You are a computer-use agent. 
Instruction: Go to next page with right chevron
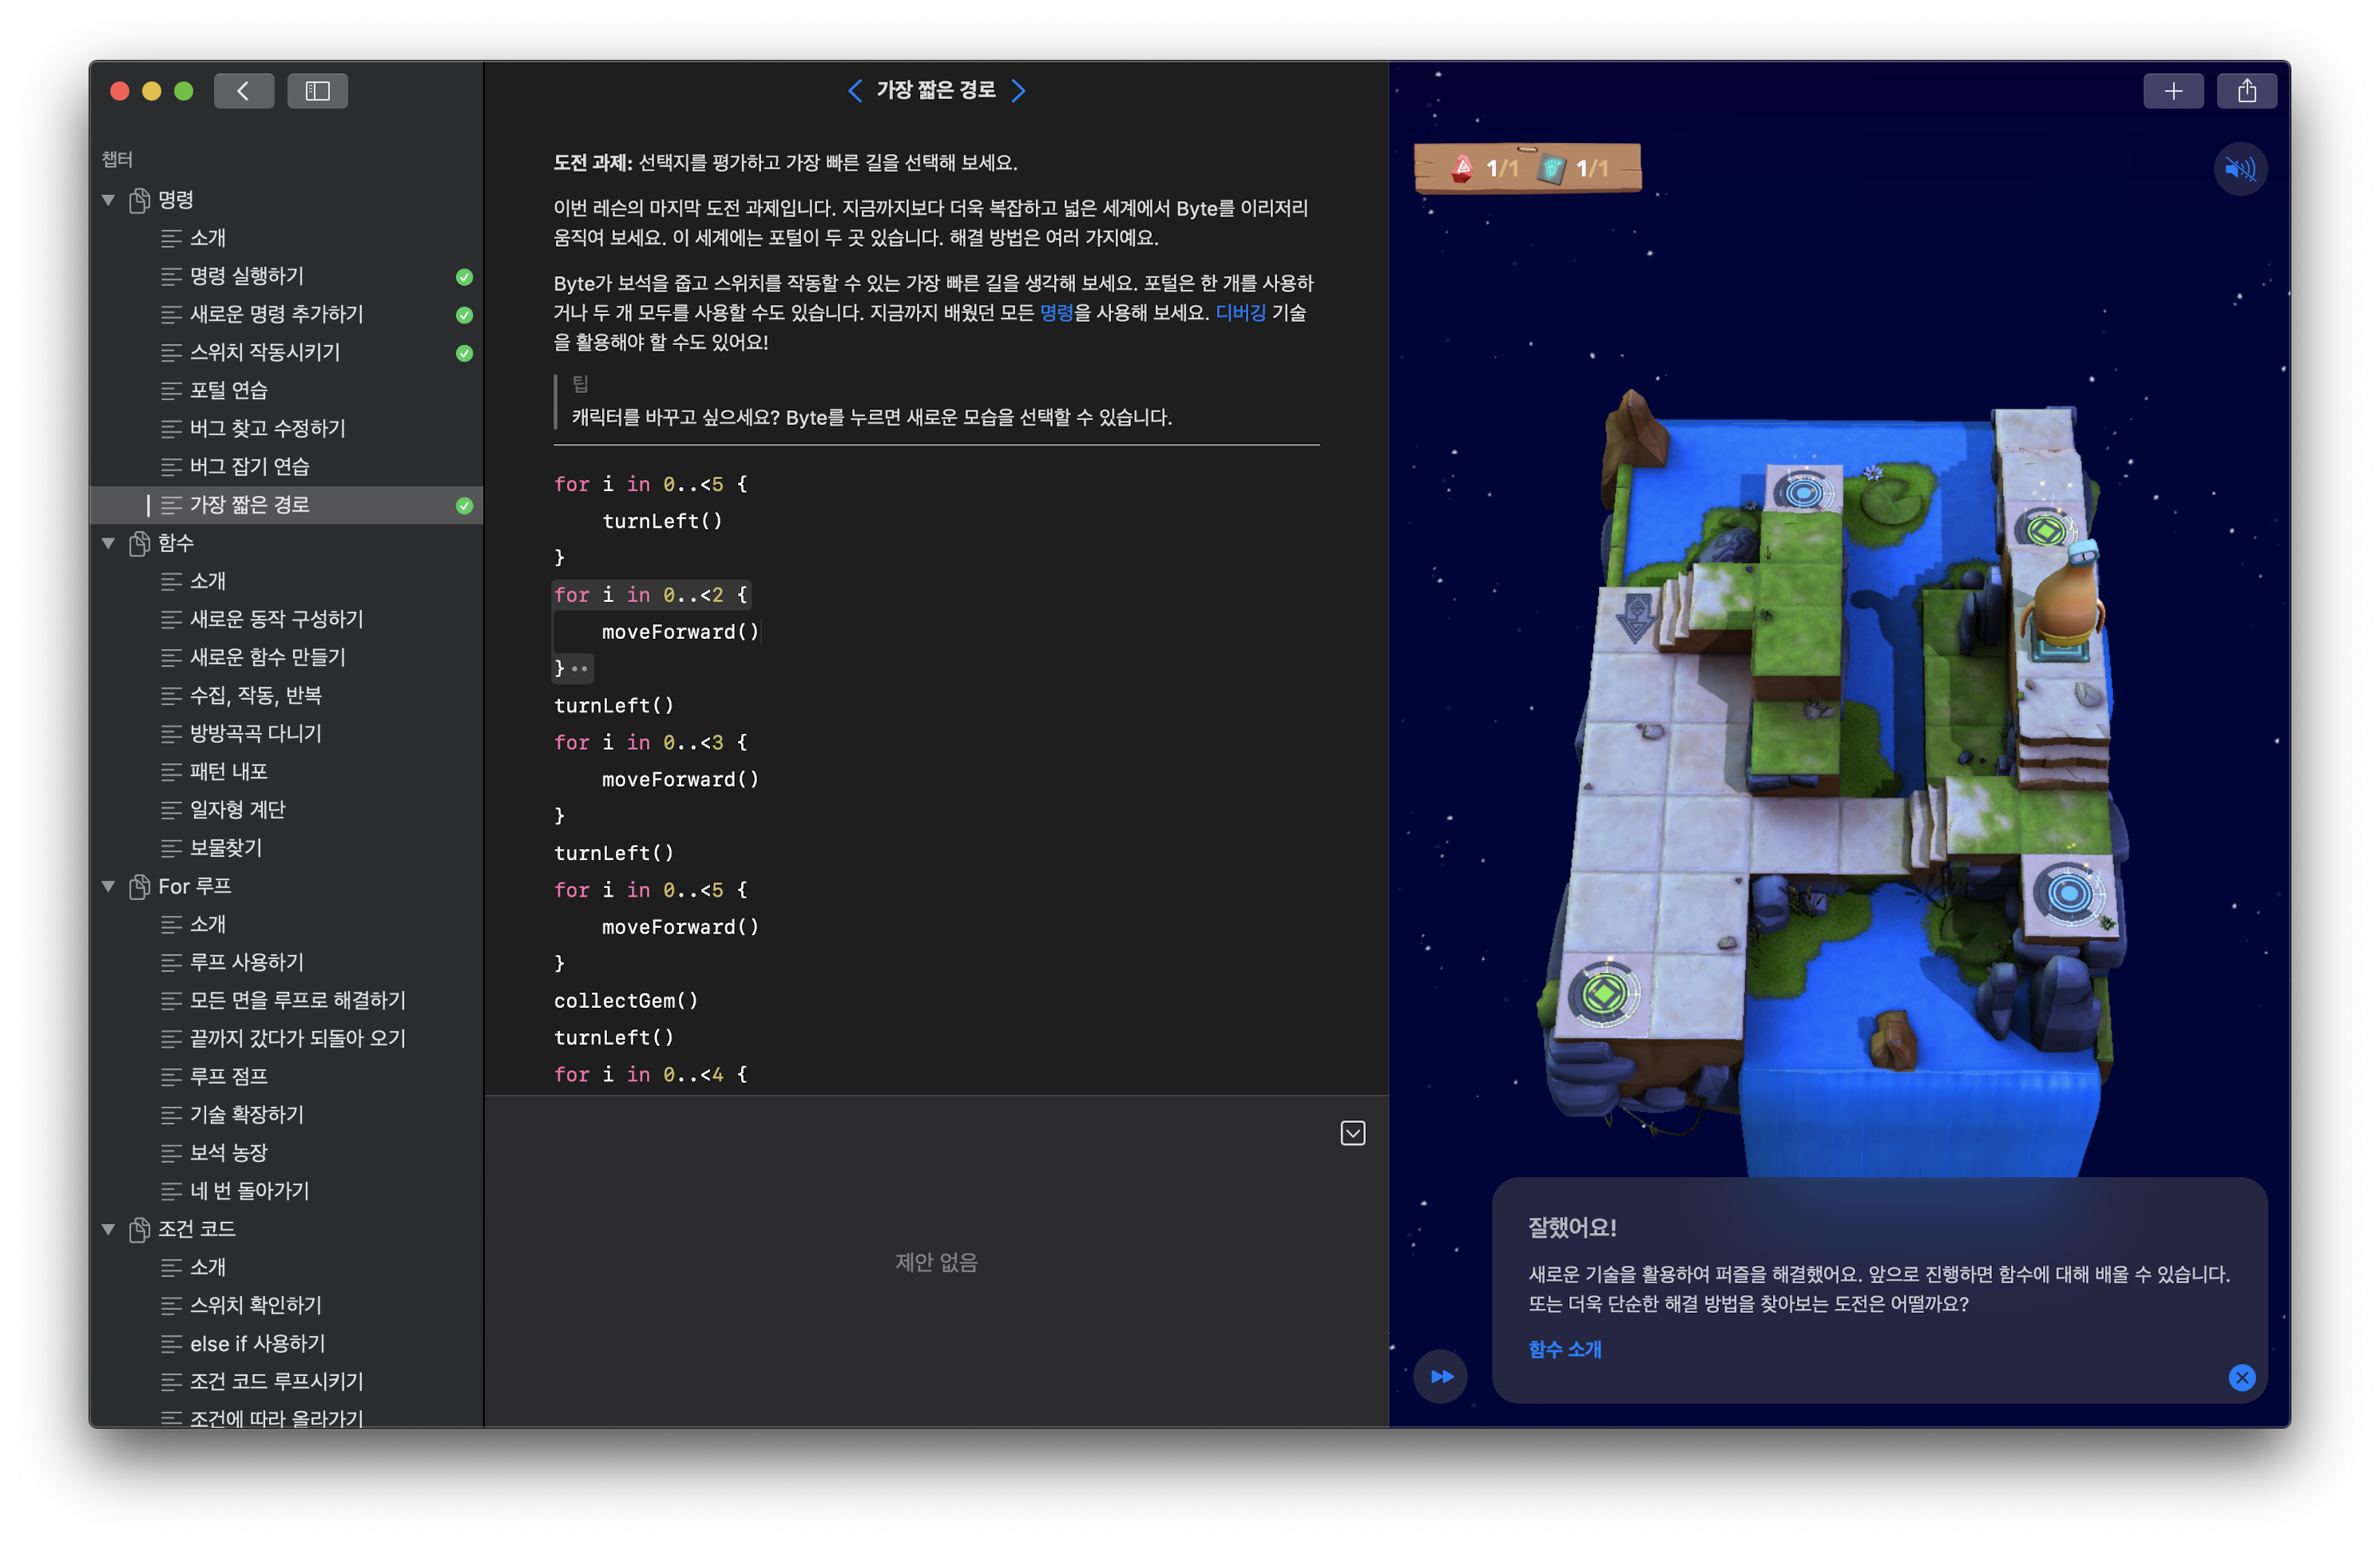pos(1018,91)
